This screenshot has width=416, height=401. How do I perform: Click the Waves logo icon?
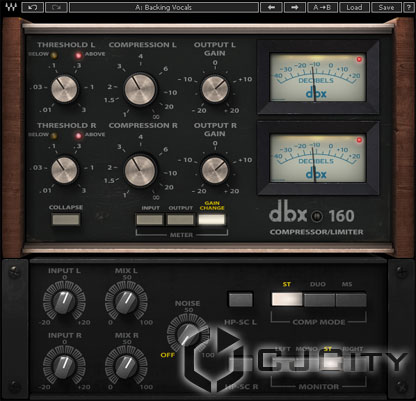(x=11, y=7)
